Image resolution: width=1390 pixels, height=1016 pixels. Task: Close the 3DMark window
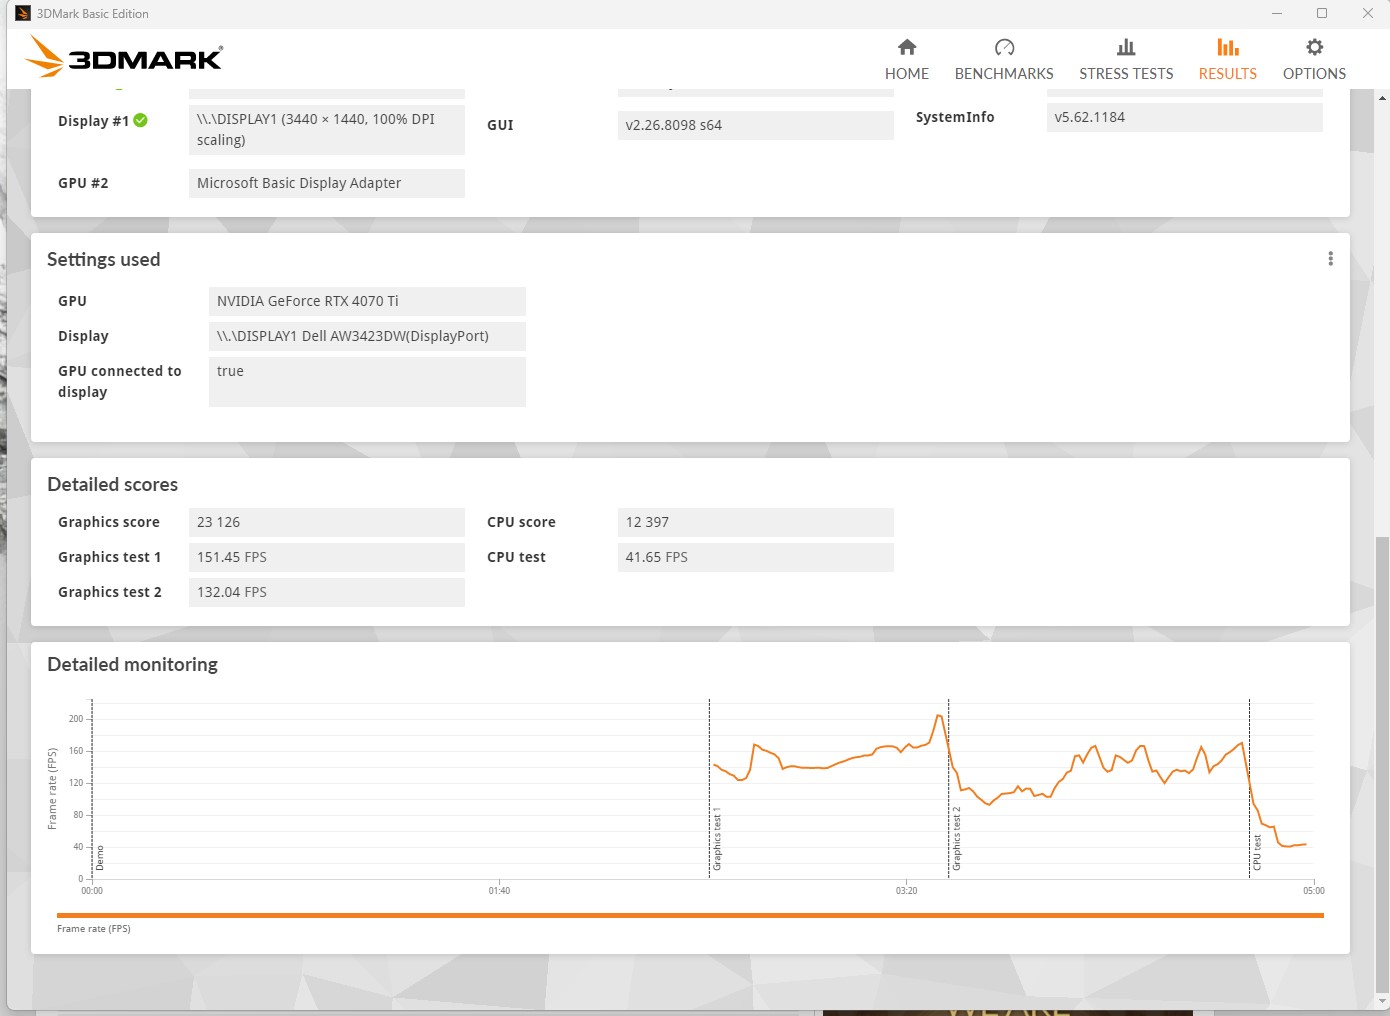click(x=1367, y=13)
